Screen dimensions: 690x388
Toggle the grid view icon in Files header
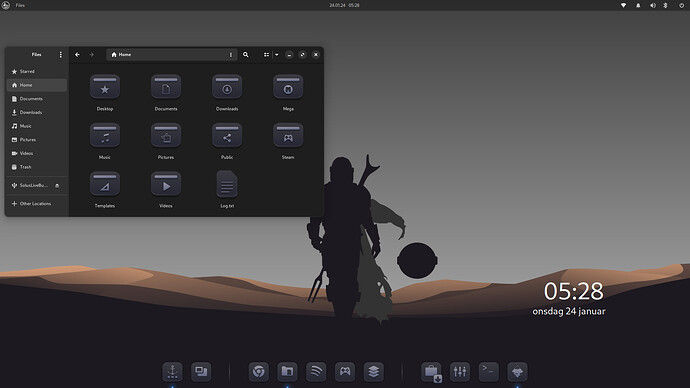pos(266,55)
